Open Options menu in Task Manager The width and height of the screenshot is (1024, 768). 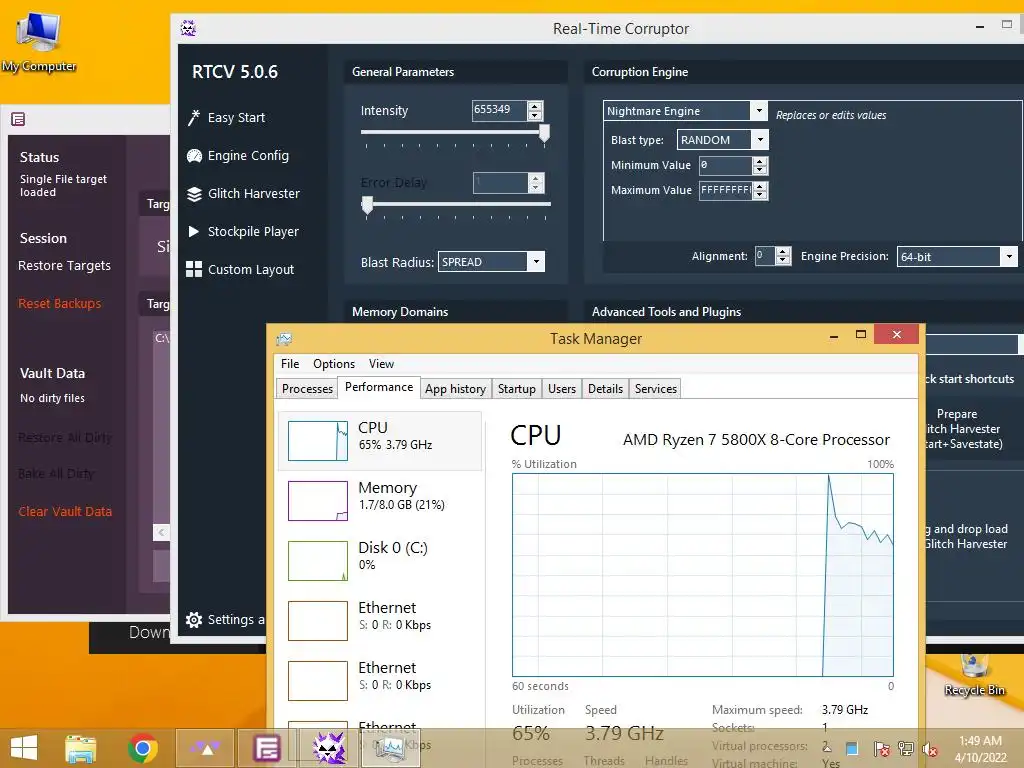click(x=334, y=364)
